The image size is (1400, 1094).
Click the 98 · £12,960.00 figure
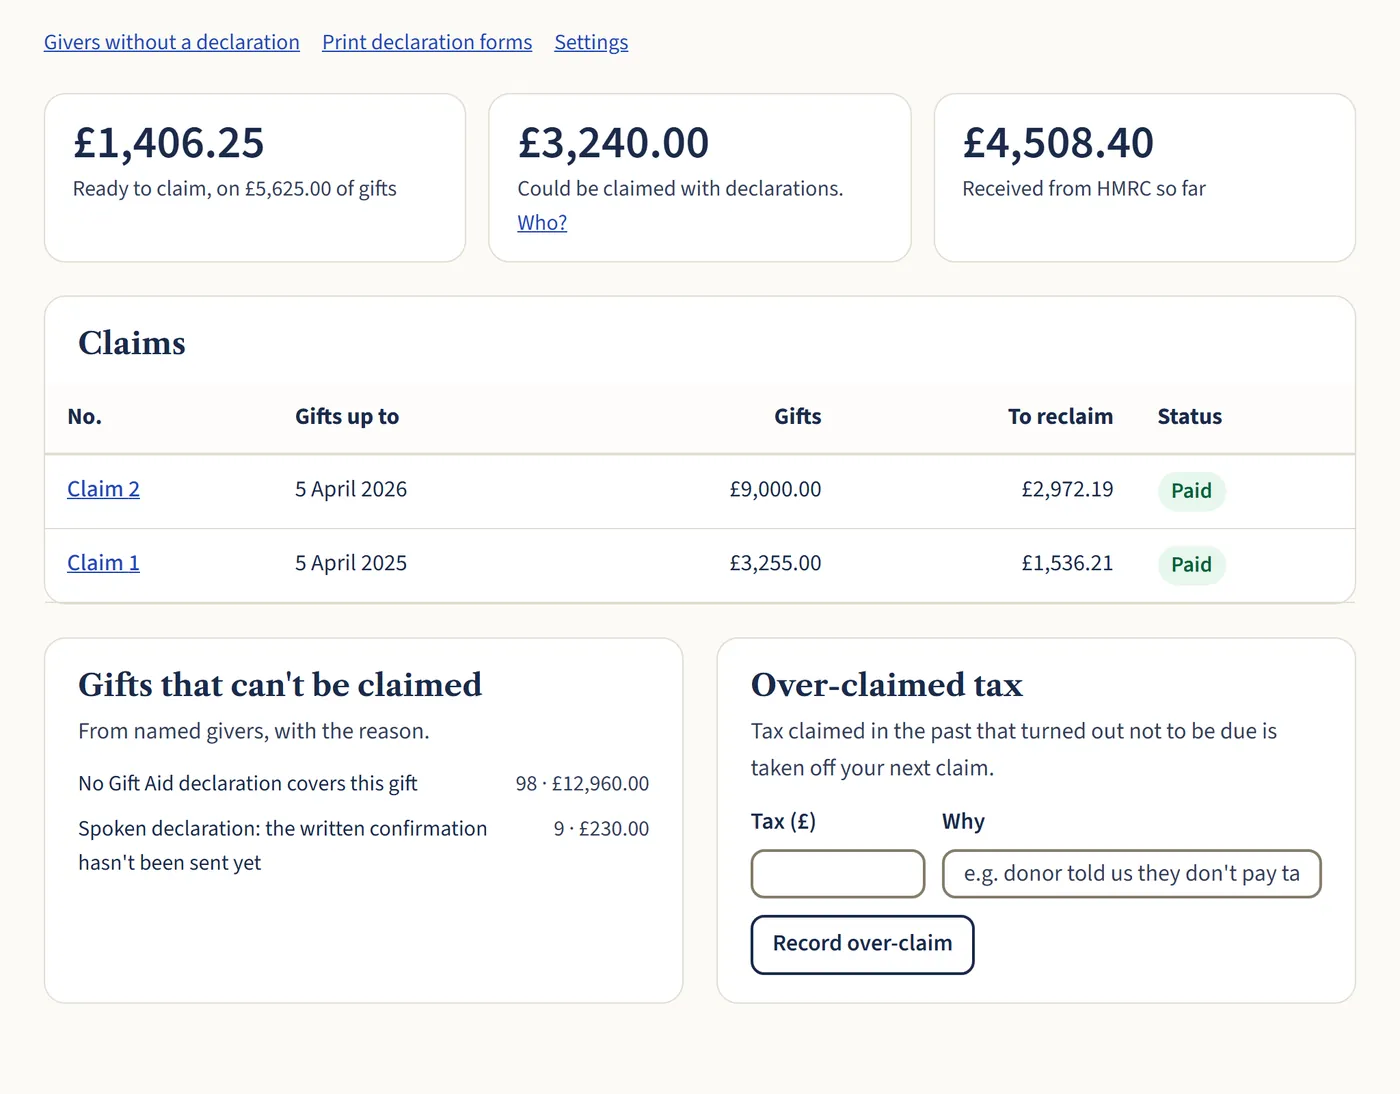[x=582, y=784]
